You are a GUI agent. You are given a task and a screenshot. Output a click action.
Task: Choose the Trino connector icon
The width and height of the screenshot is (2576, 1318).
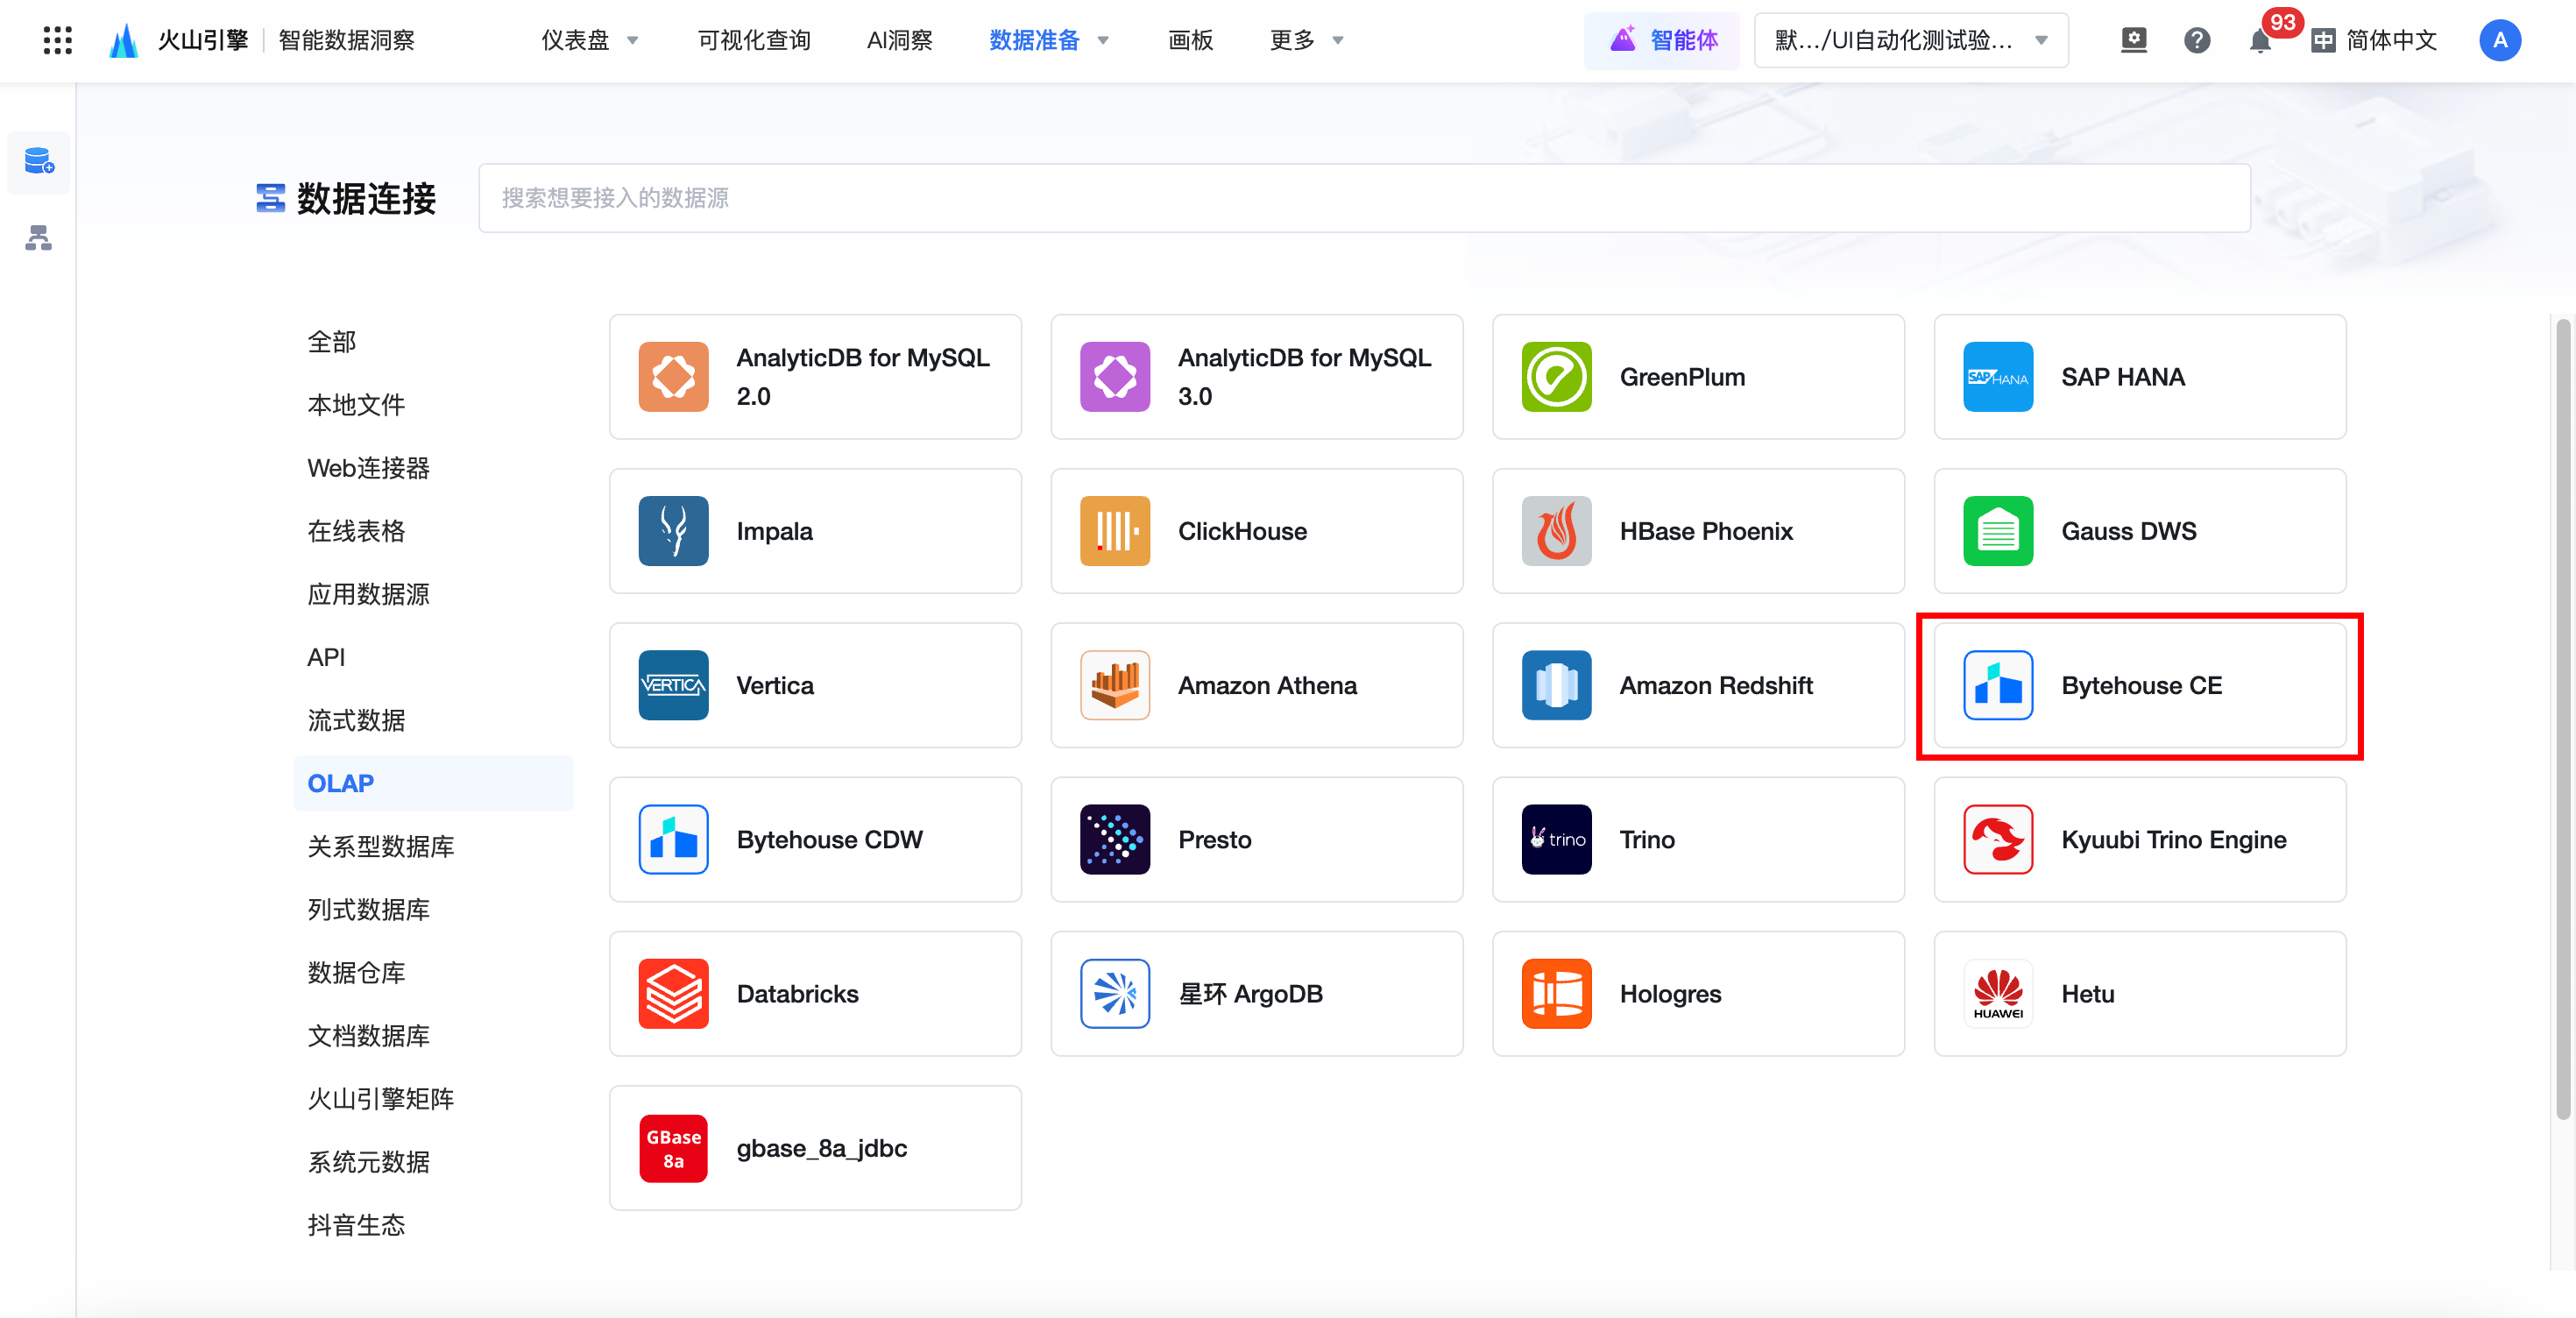pyautogui.click(x=1557, y=839)
